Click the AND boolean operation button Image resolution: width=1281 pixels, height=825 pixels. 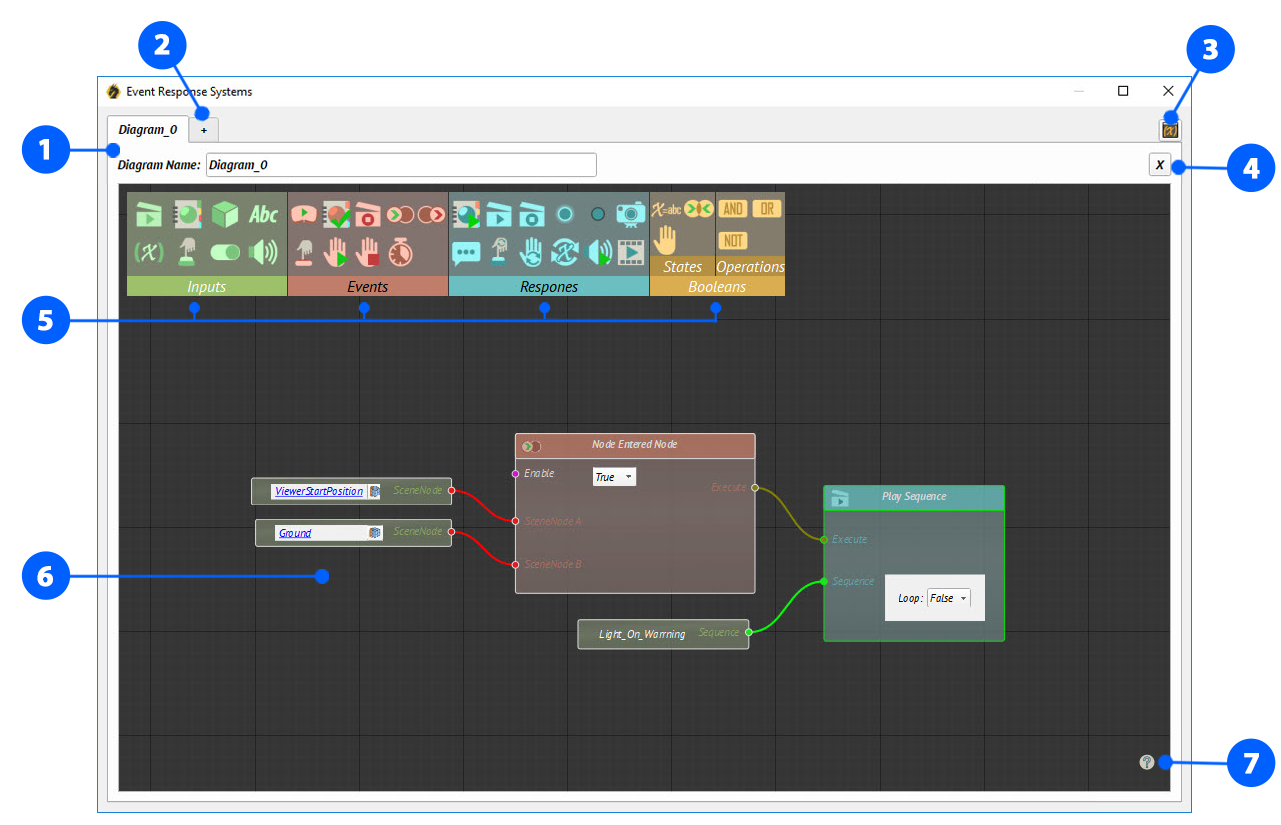point(733,209)
